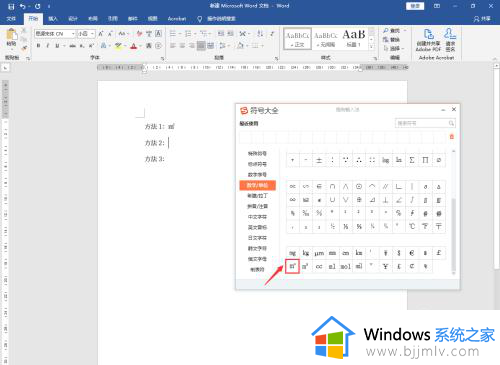Decrease the paragraph indent
500x365 pixels.
coord(221,34)
